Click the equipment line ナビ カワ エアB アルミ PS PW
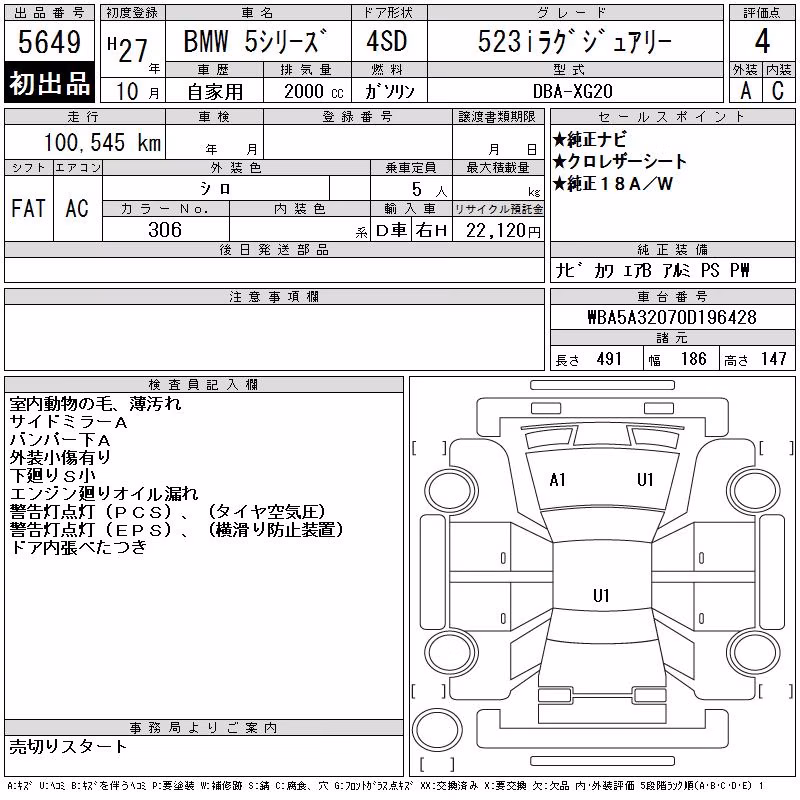800x800 pixels. click(652, 270)
